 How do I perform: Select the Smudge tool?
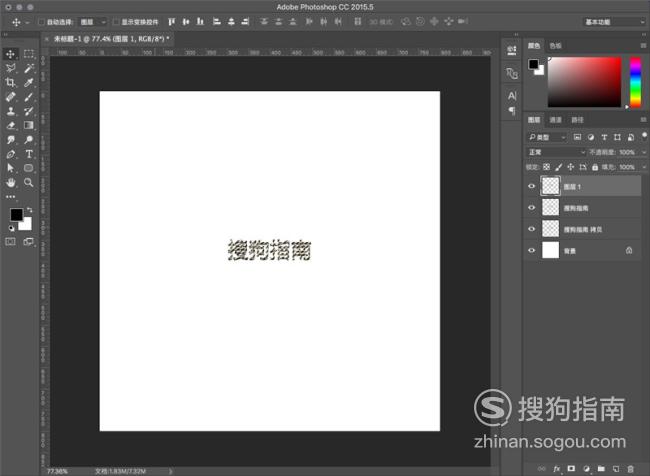(x=11, y=140)
